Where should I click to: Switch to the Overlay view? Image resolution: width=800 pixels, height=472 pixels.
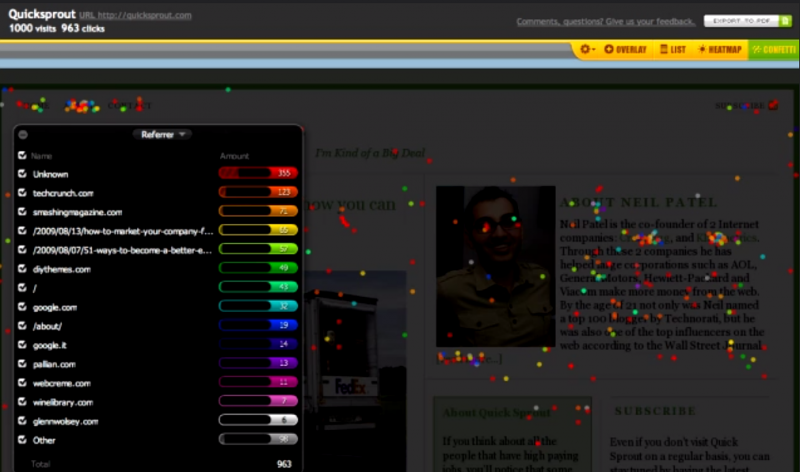point(626,49)
